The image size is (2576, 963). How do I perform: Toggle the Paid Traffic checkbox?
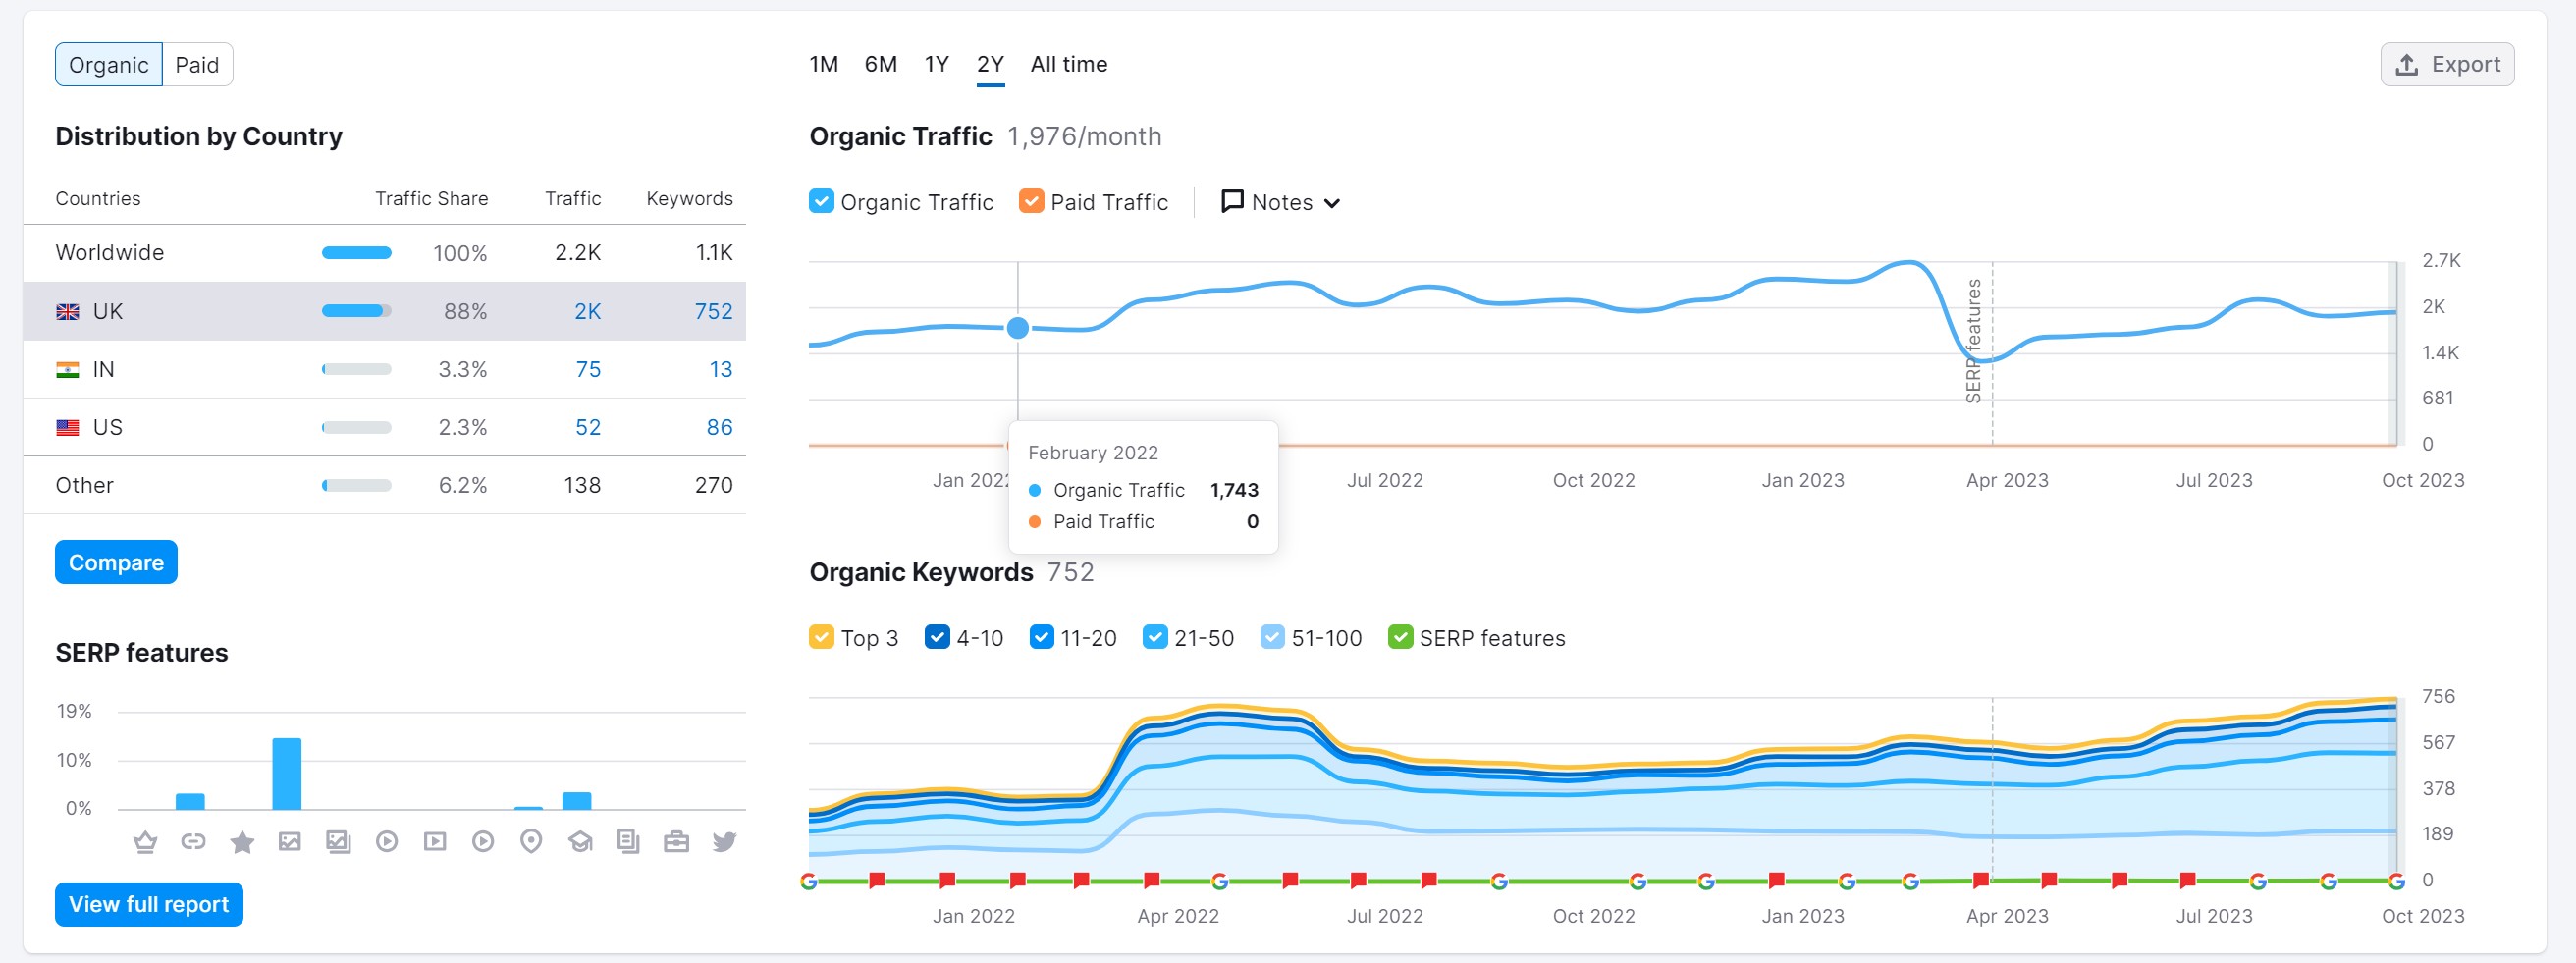[1031, 202]
